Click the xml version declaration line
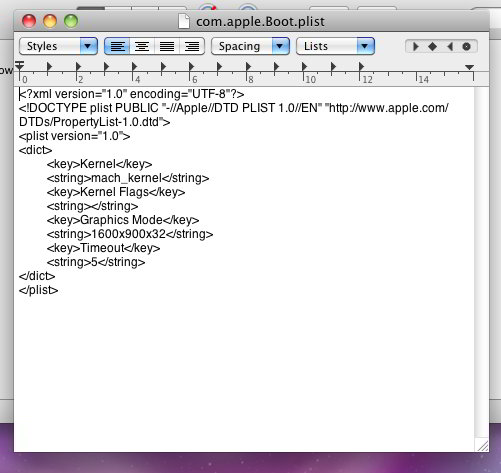 132,94
